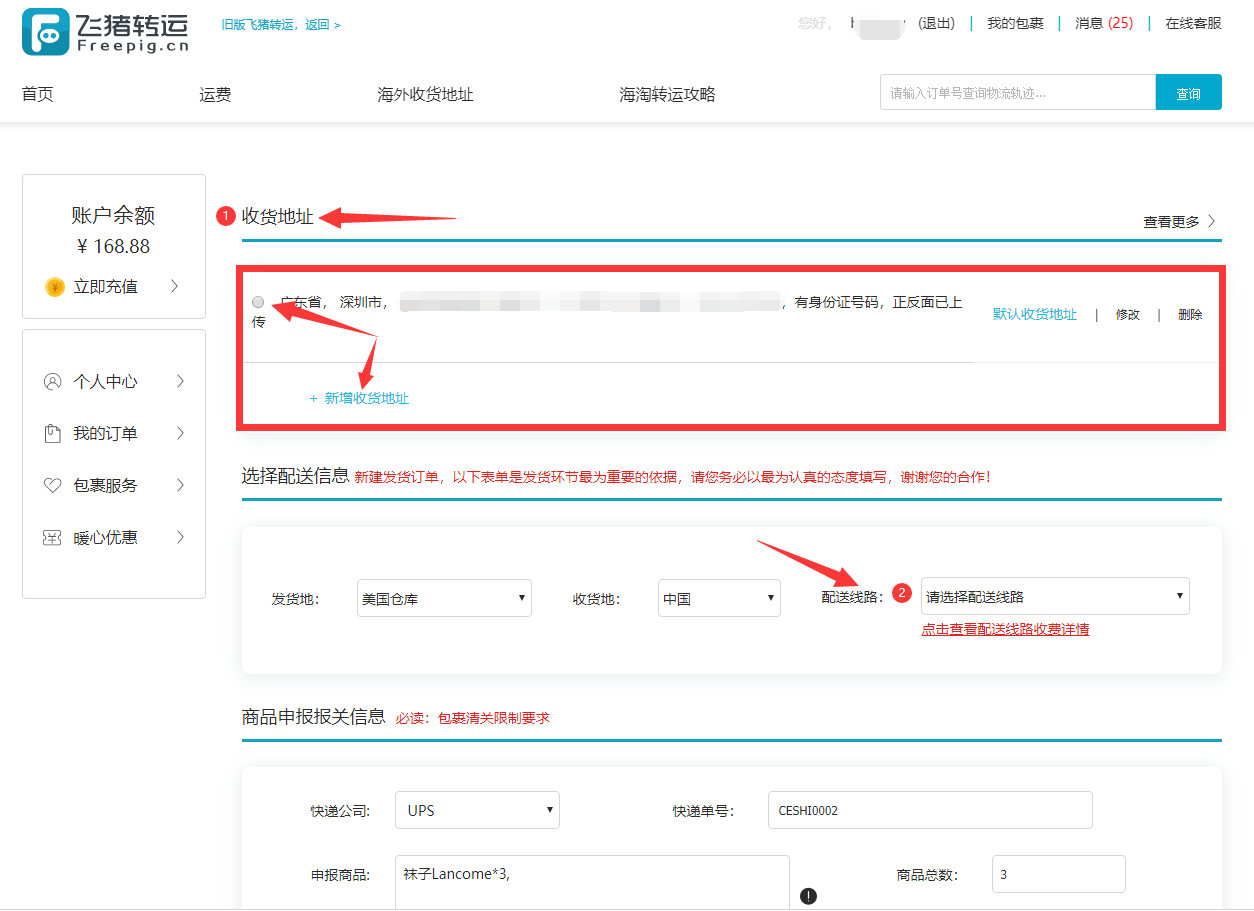Click the My Orders clipboard icon
The image size is (1254, 911).
52,434
